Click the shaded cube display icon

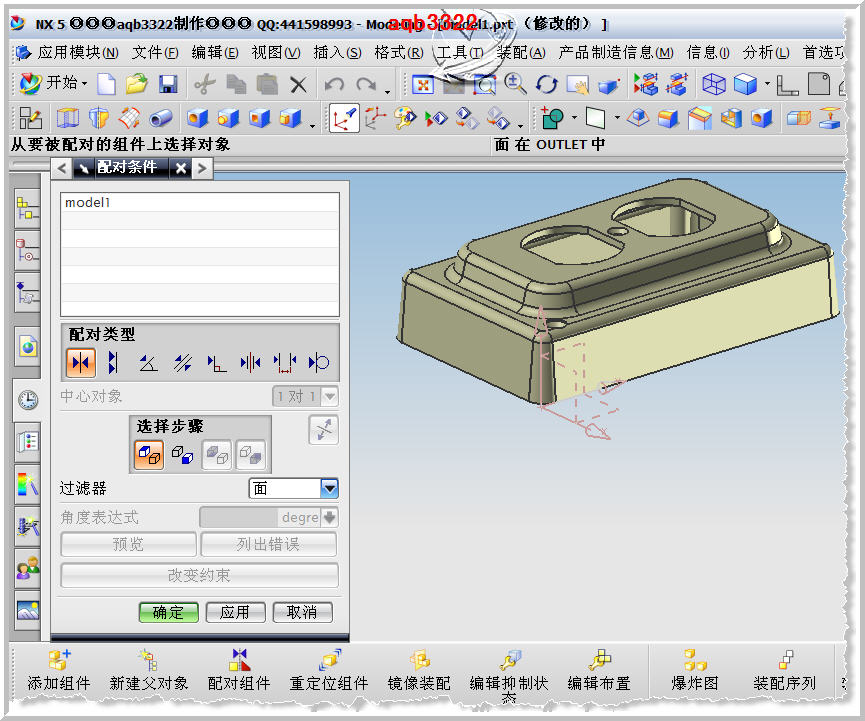745,84
